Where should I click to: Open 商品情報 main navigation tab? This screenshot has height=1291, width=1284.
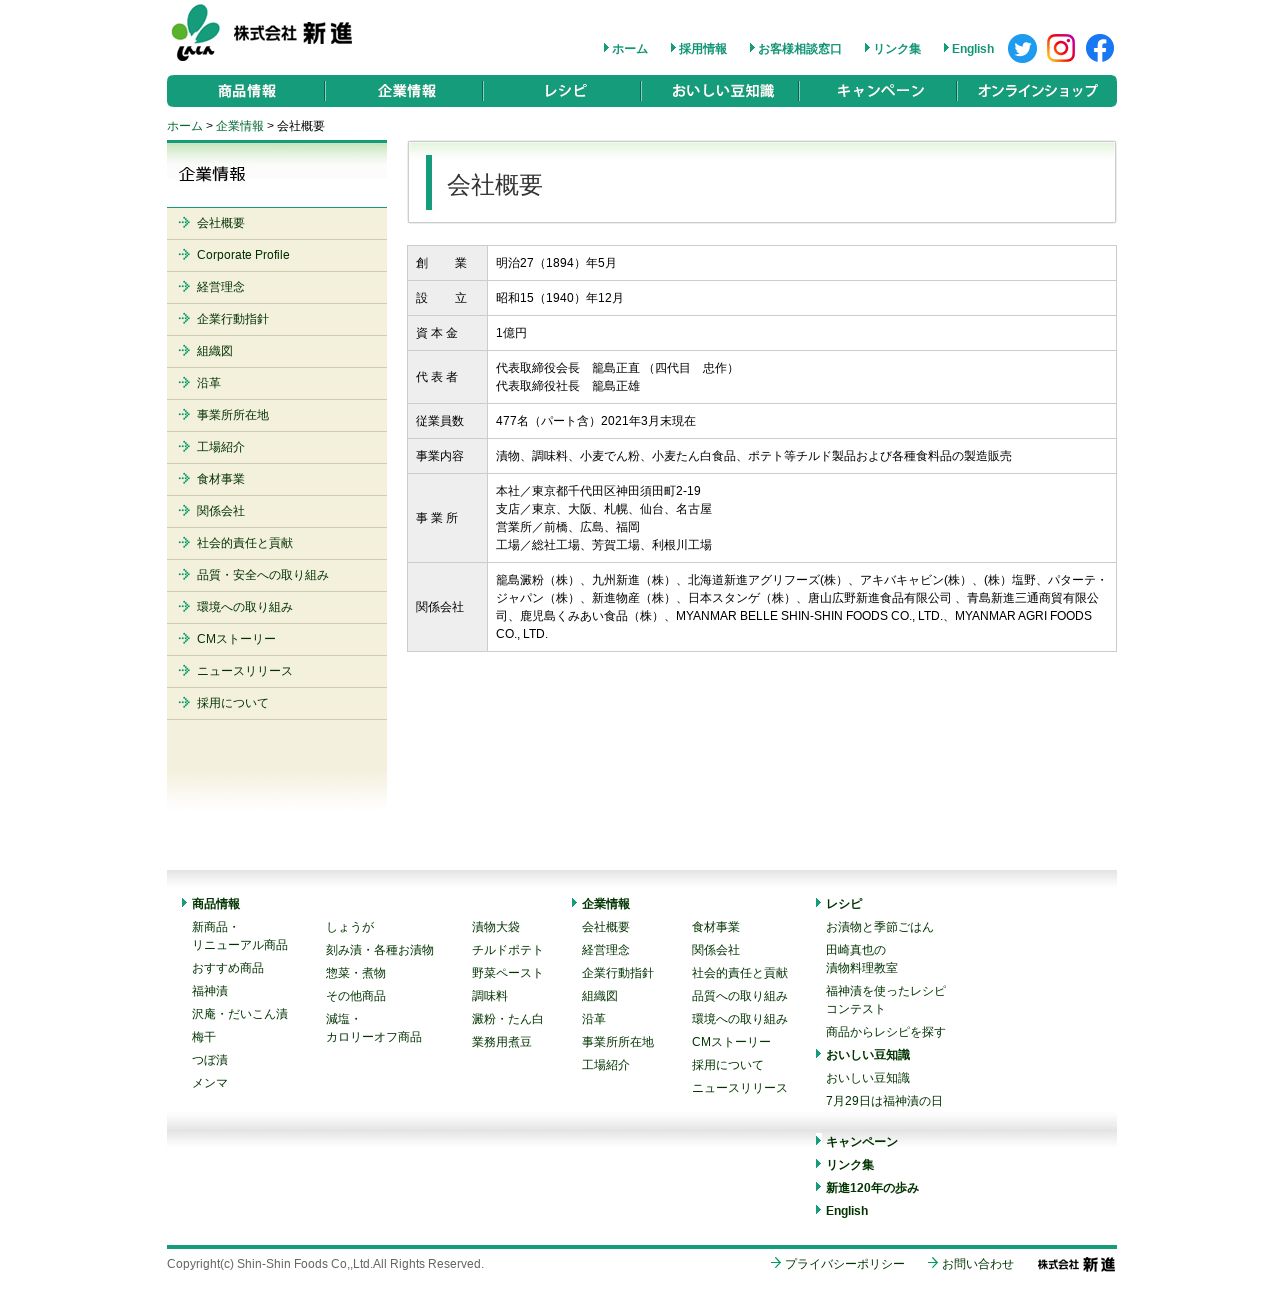click(x=247, y=91)
